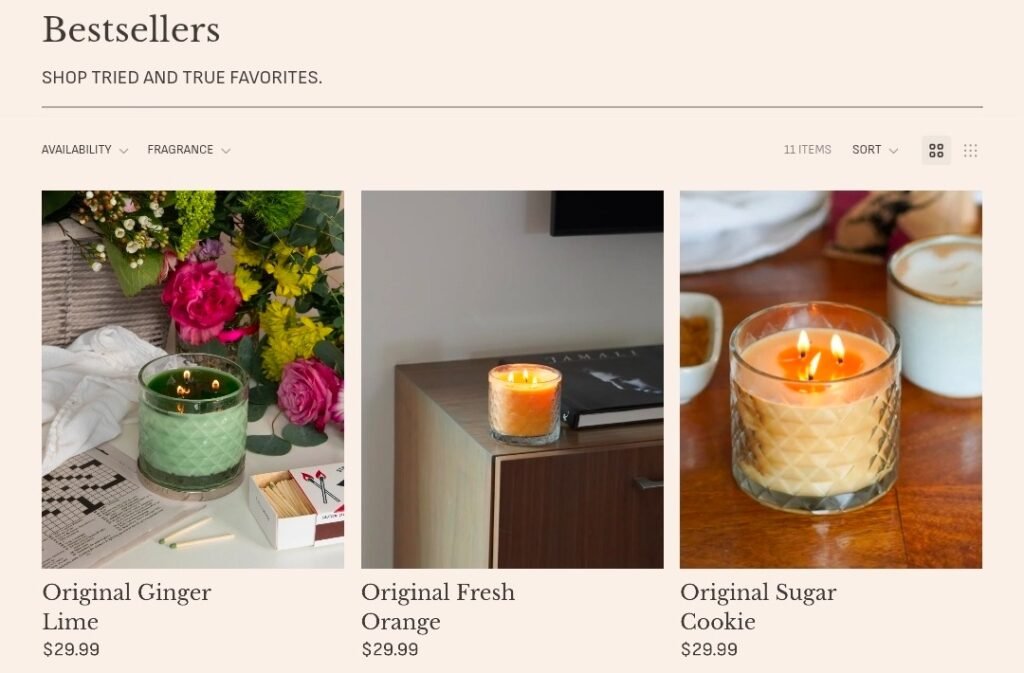Click the Original Sugar Cookie title link
The height and width of the screenshot is (673, 1024).
758,607
